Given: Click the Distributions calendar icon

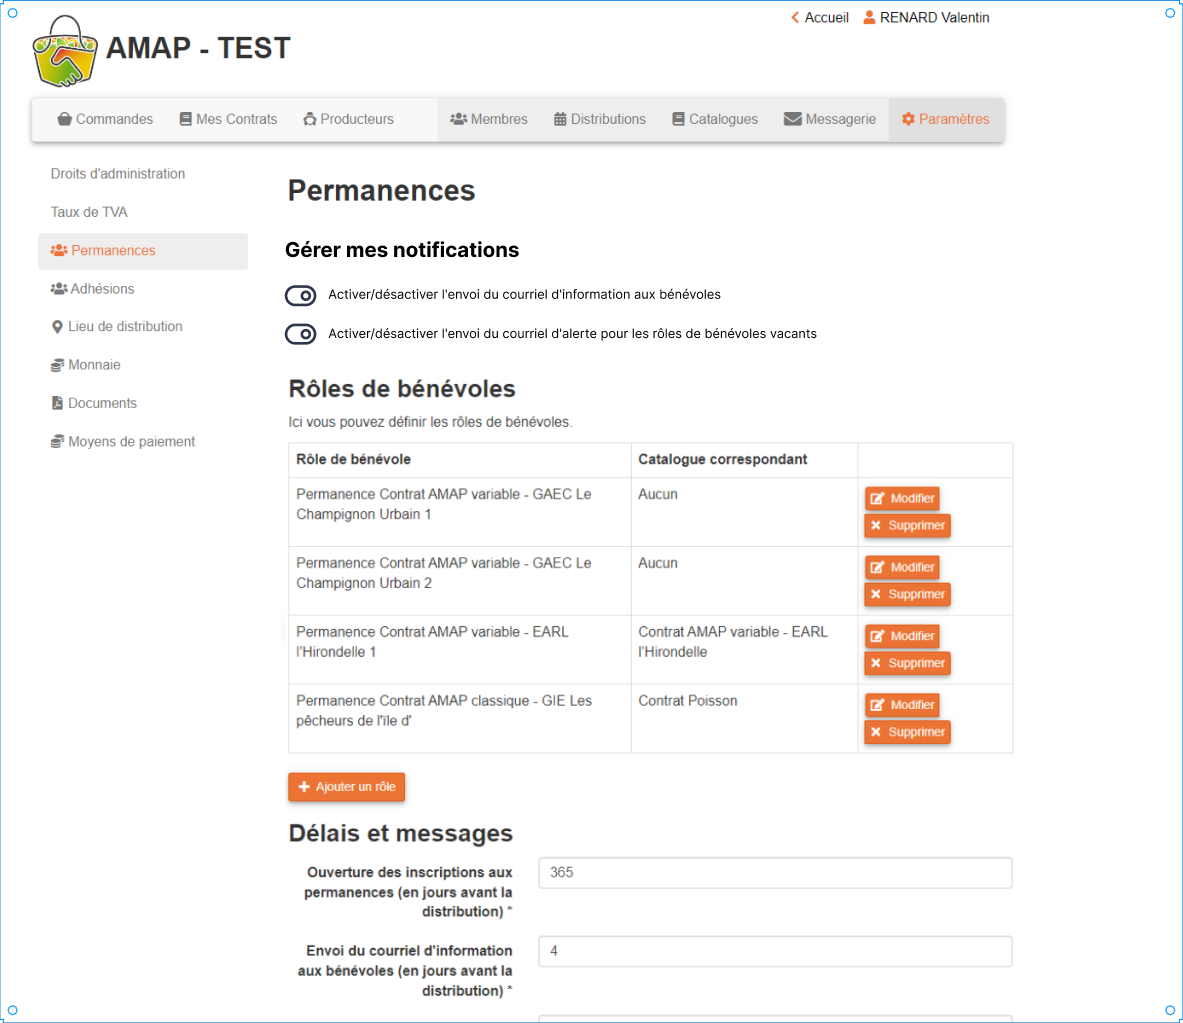Looking at the screenshot, I should 560,119.
